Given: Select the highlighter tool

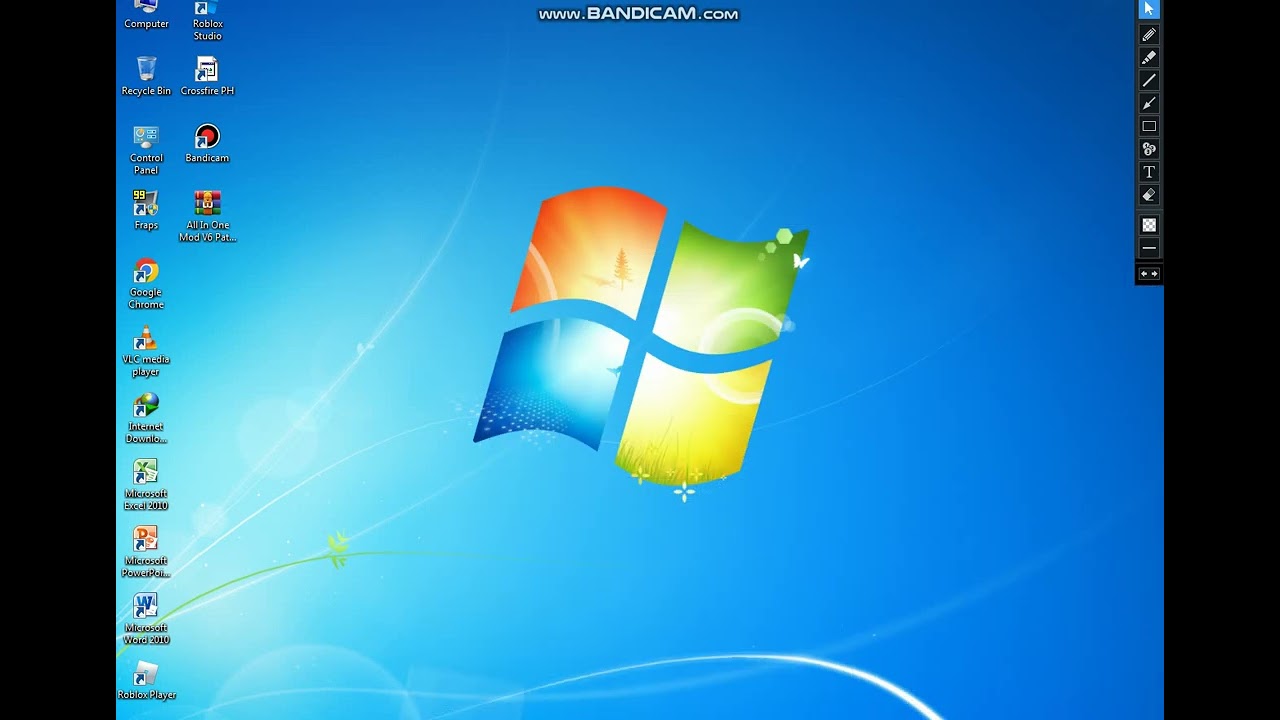Looking at the screenshot, I should [x=1149, y=57].
